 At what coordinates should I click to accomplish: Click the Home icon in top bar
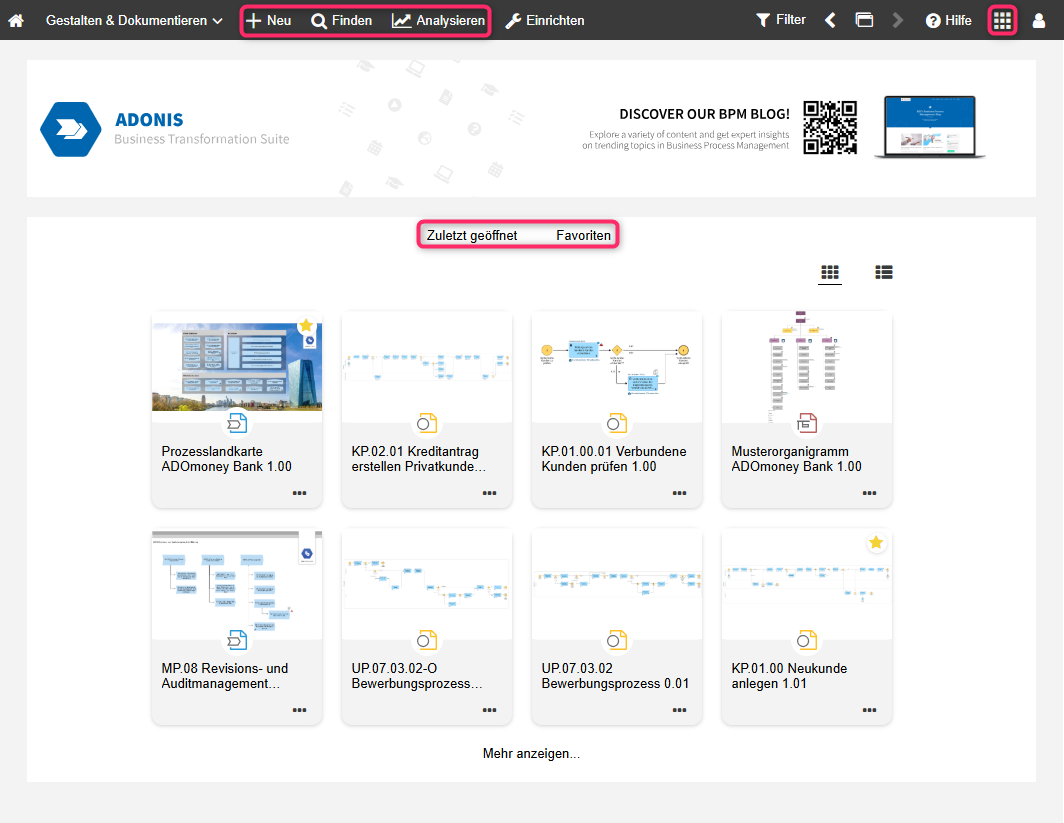pyautogui.click(x=16, y=21)
